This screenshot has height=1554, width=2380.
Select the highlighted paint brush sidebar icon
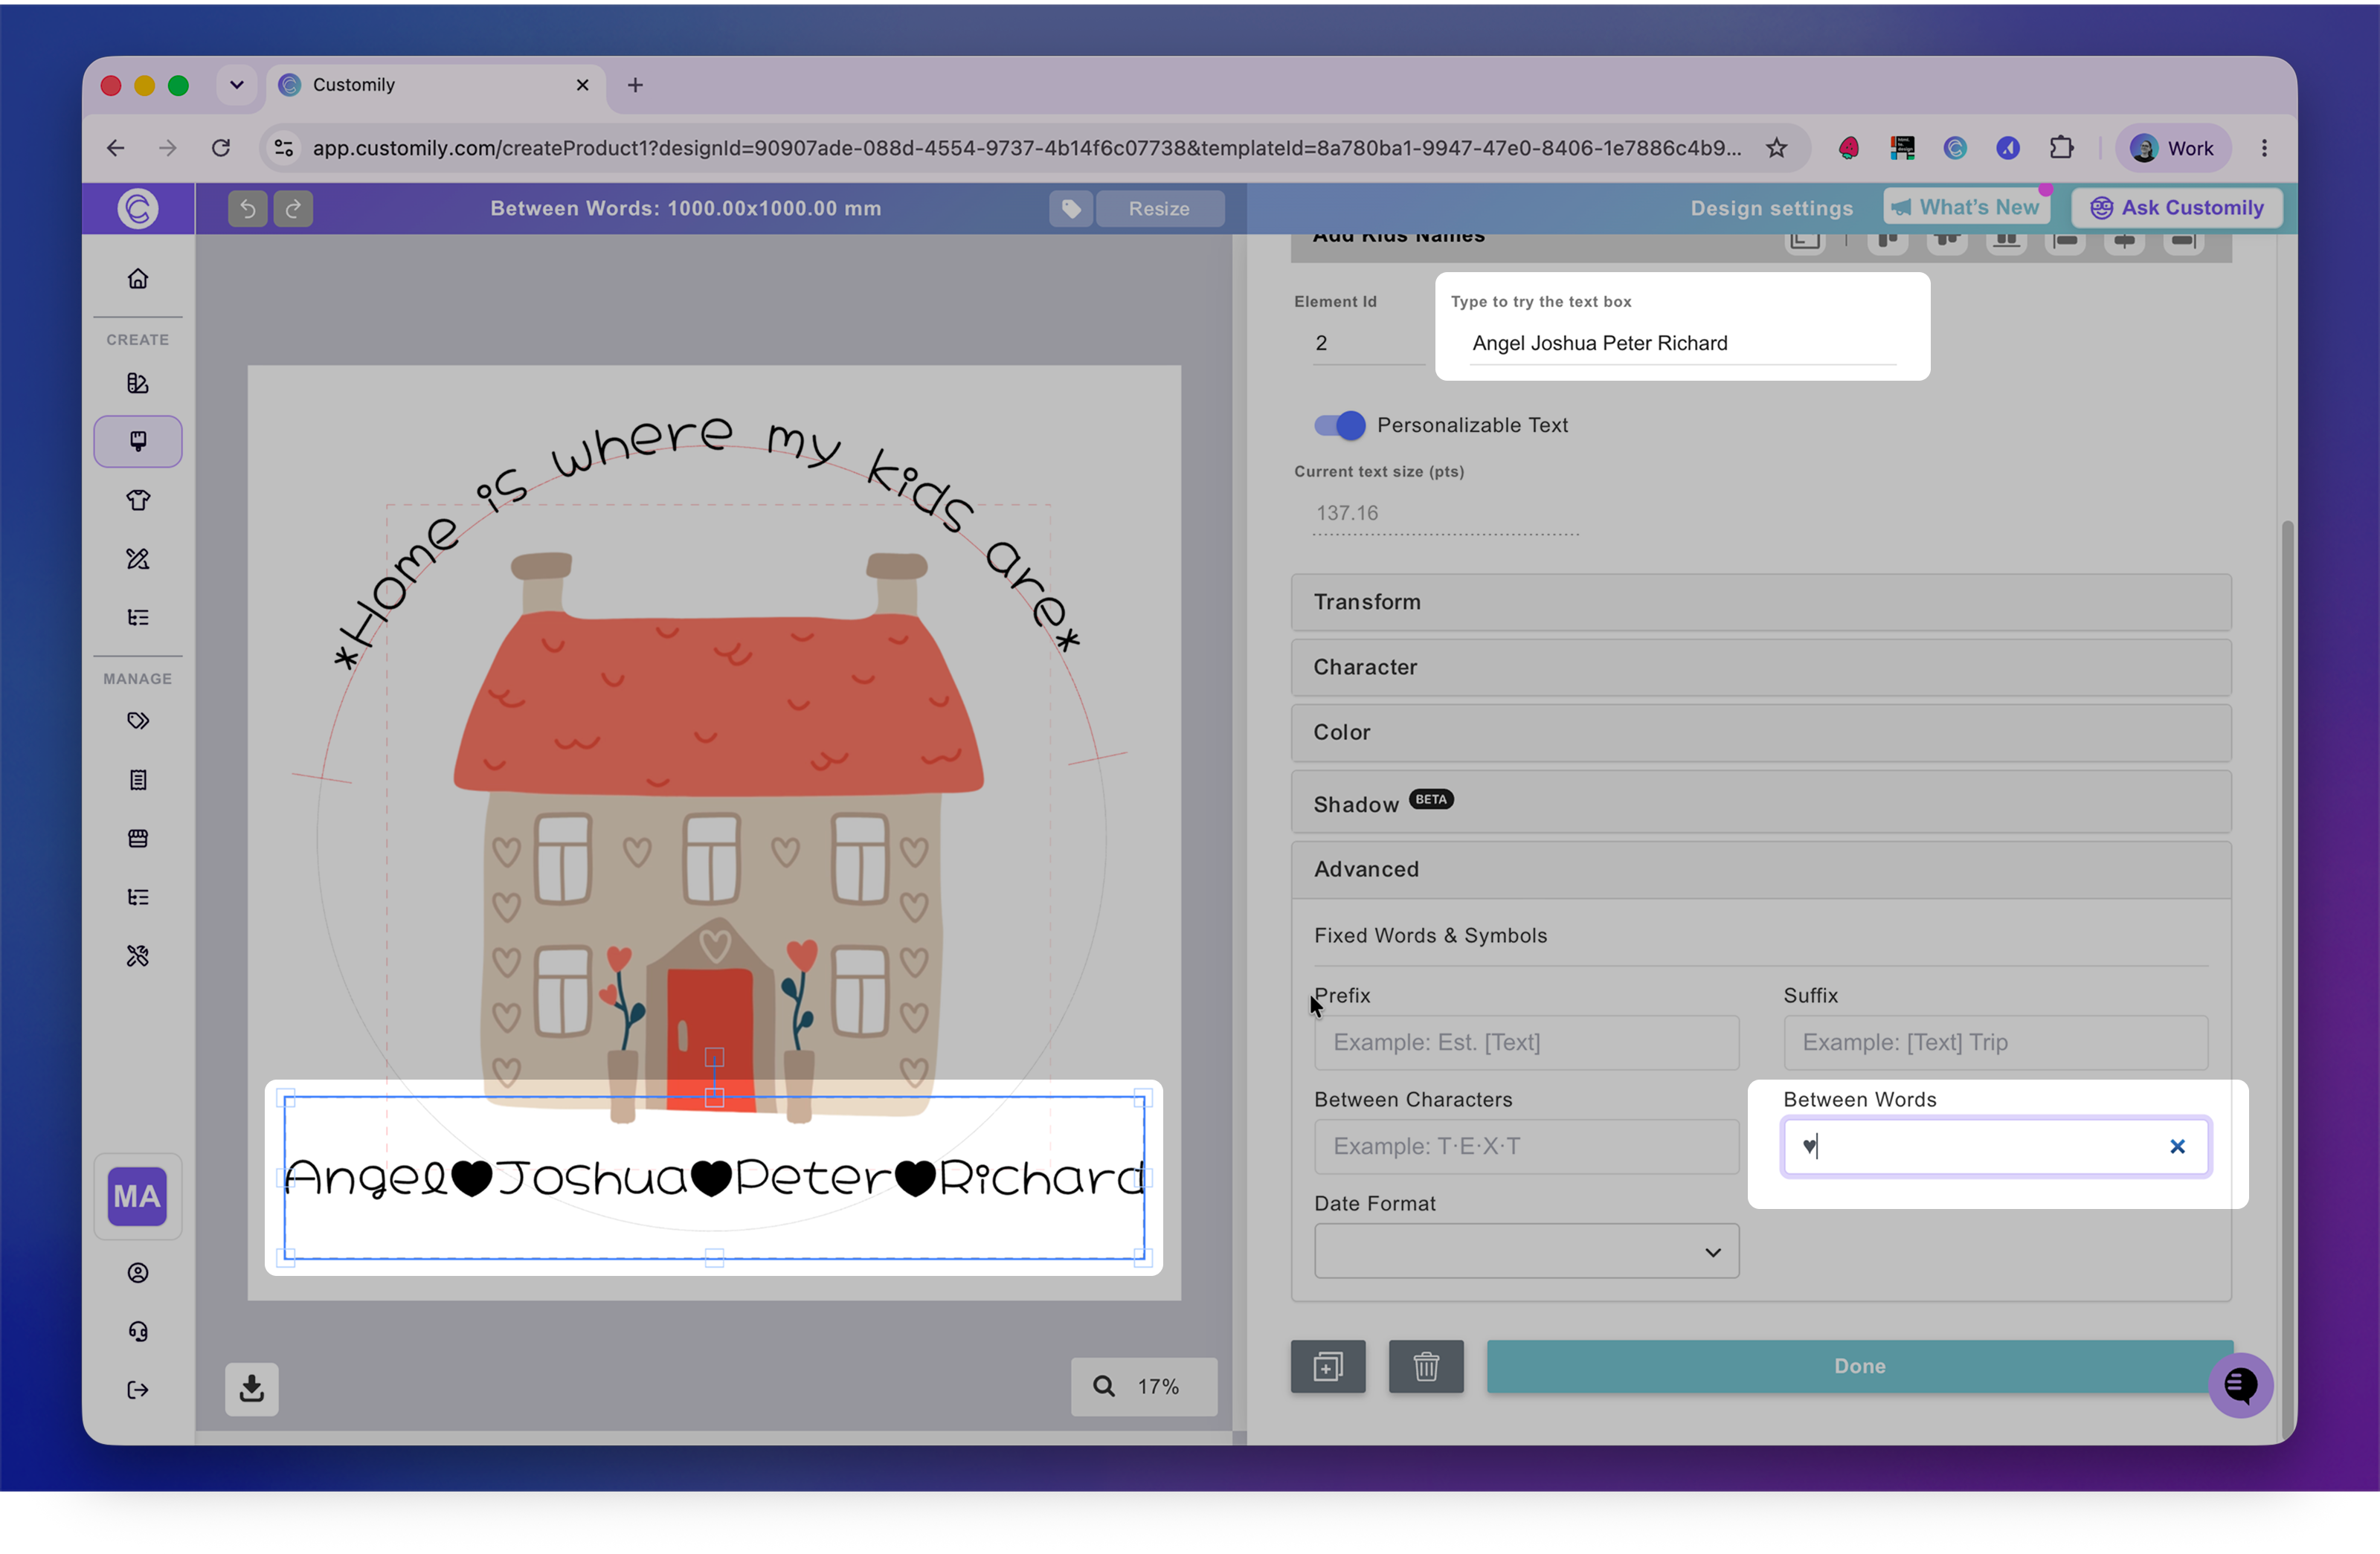coord(138,441)
